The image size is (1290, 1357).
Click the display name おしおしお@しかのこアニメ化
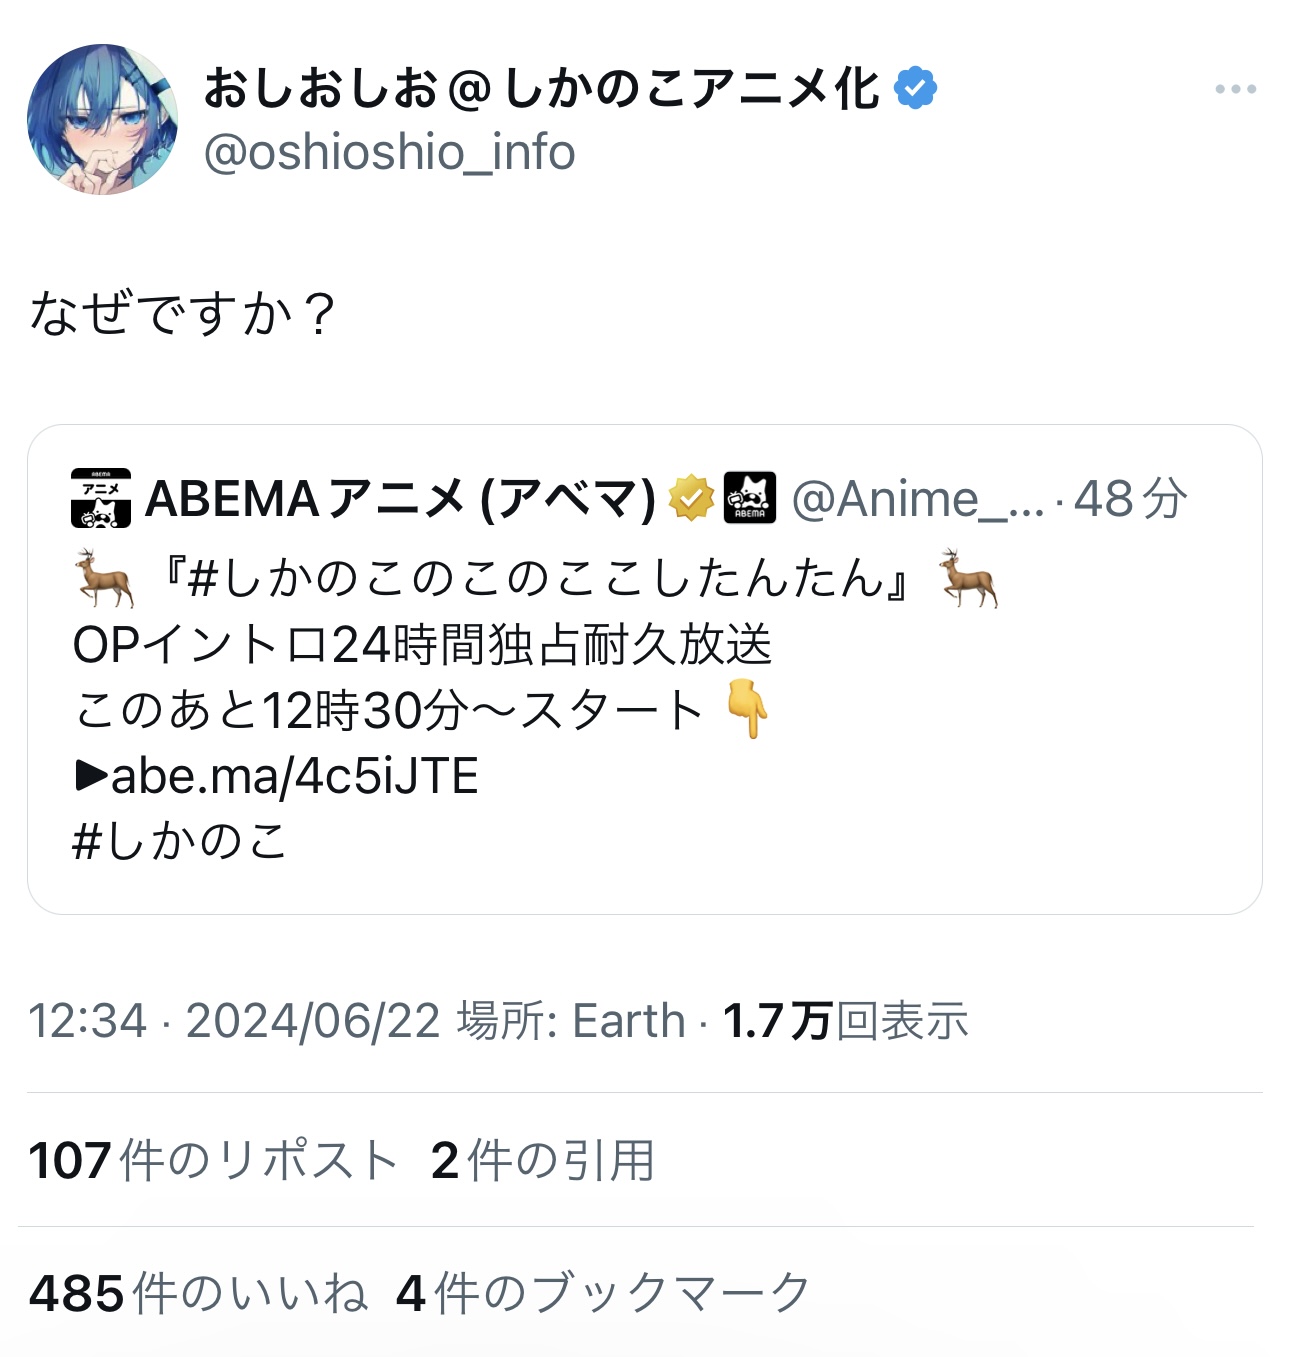click(x=541, y=89)
